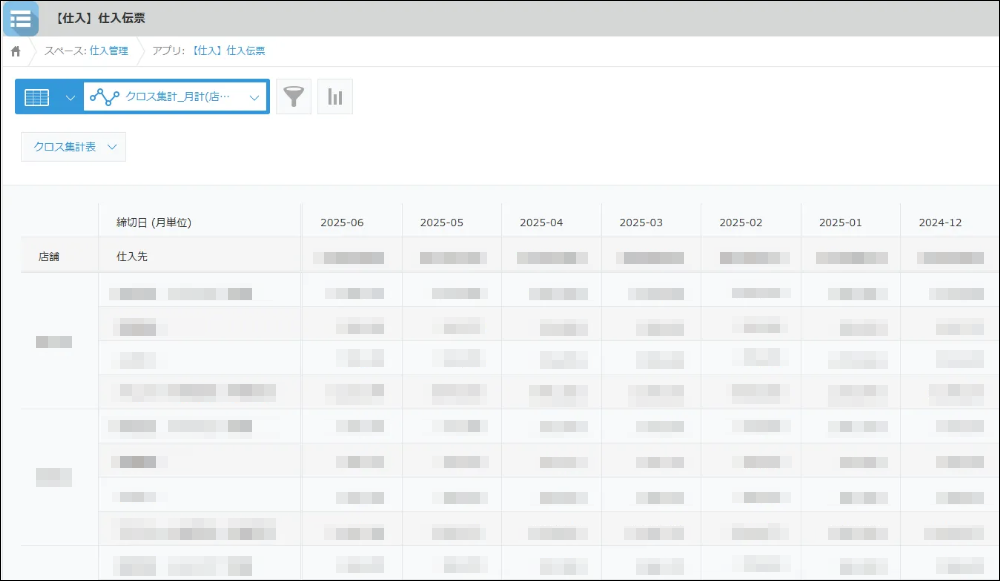Viewport: 1000px width, 581px height.
Task: Click the 仕入先 header cell
Action: click(x=133, y=257)
